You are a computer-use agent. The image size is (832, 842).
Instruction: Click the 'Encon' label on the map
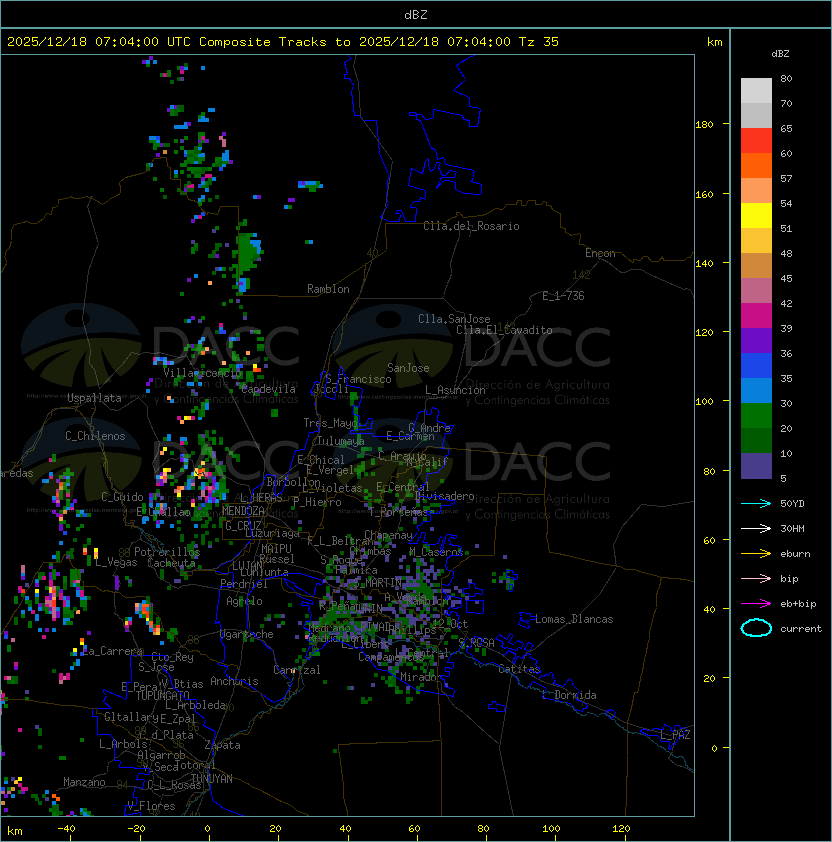(x=600, y=253)
